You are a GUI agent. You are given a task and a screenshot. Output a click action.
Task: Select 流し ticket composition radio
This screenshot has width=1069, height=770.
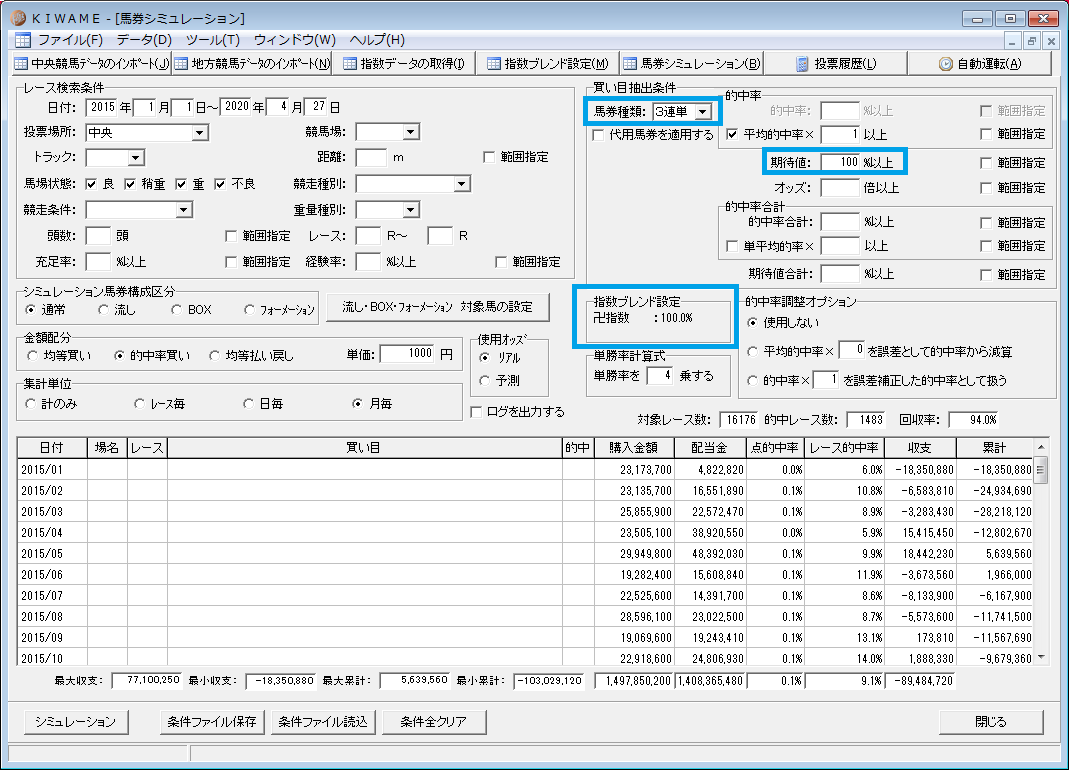tap(103, 310)
